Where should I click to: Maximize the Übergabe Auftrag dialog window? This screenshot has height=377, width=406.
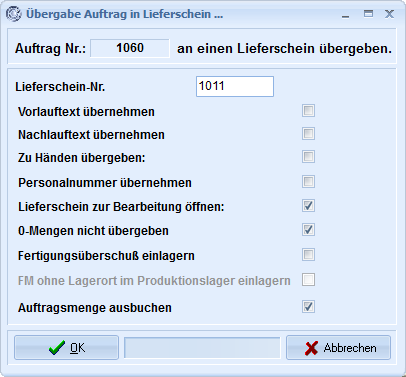(368, 14)
